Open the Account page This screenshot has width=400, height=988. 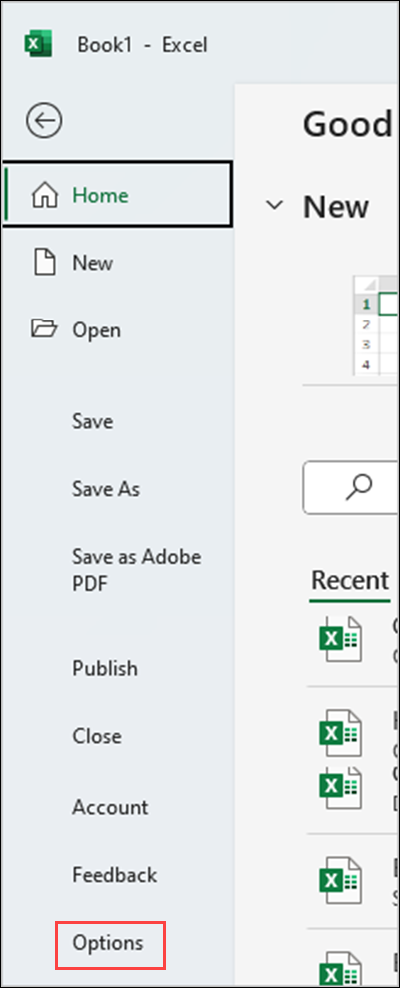[x=110, y=807]
